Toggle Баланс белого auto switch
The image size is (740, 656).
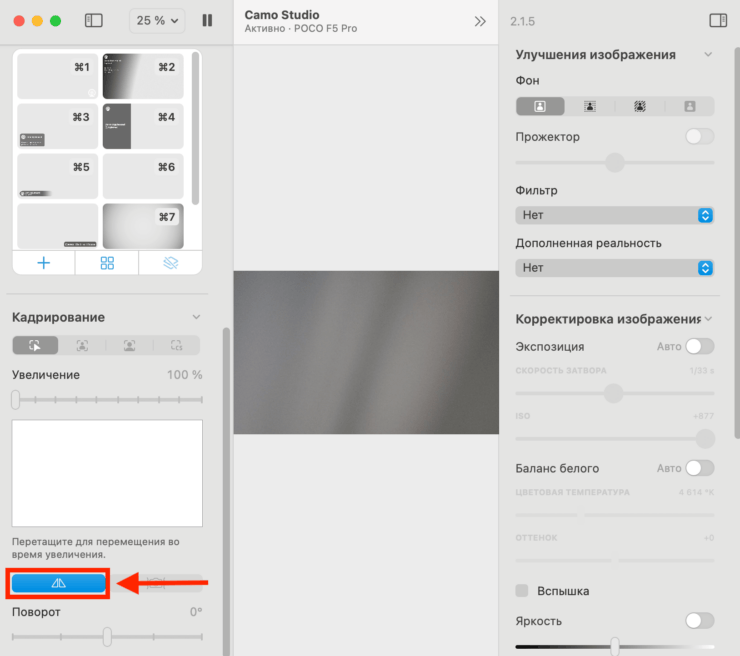click(699, 468)
